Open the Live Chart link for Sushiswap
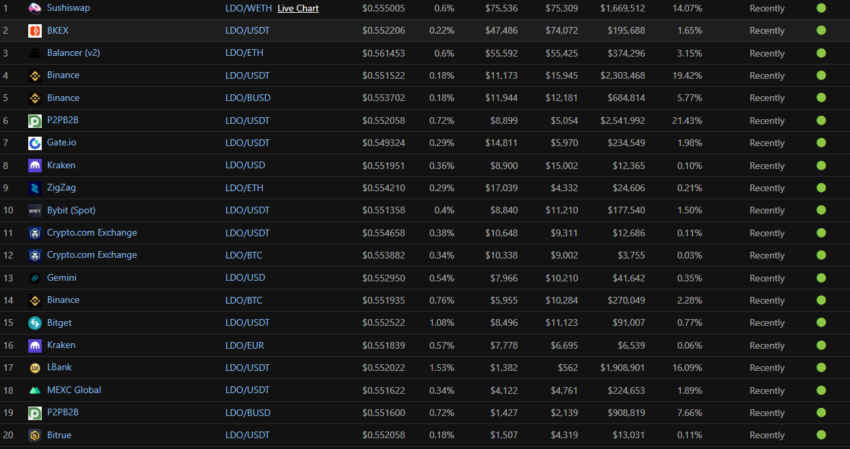This screenshot has height=449, width=850. [298, 8]
